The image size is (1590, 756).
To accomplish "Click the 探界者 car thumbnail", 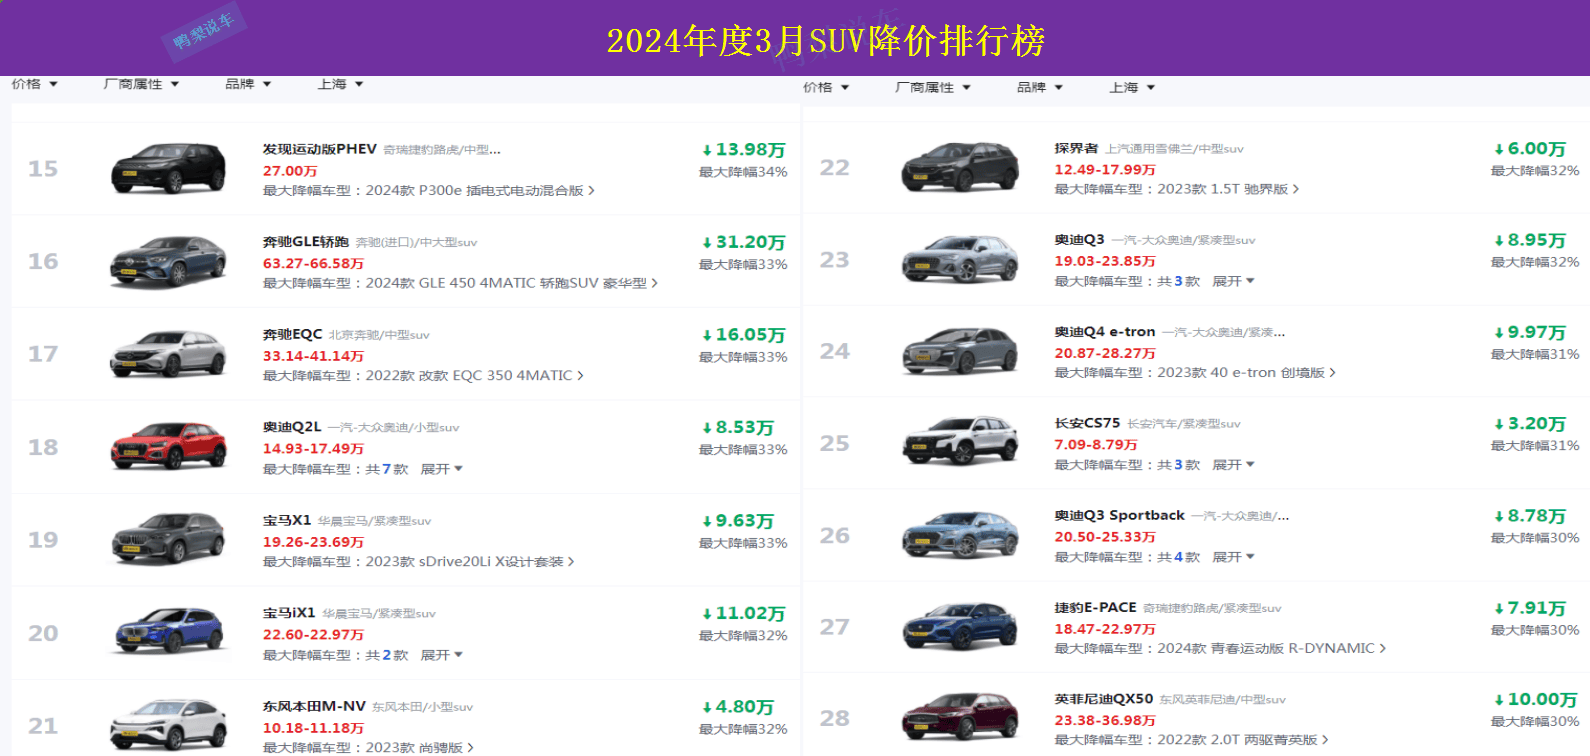I will click(960, 167).
